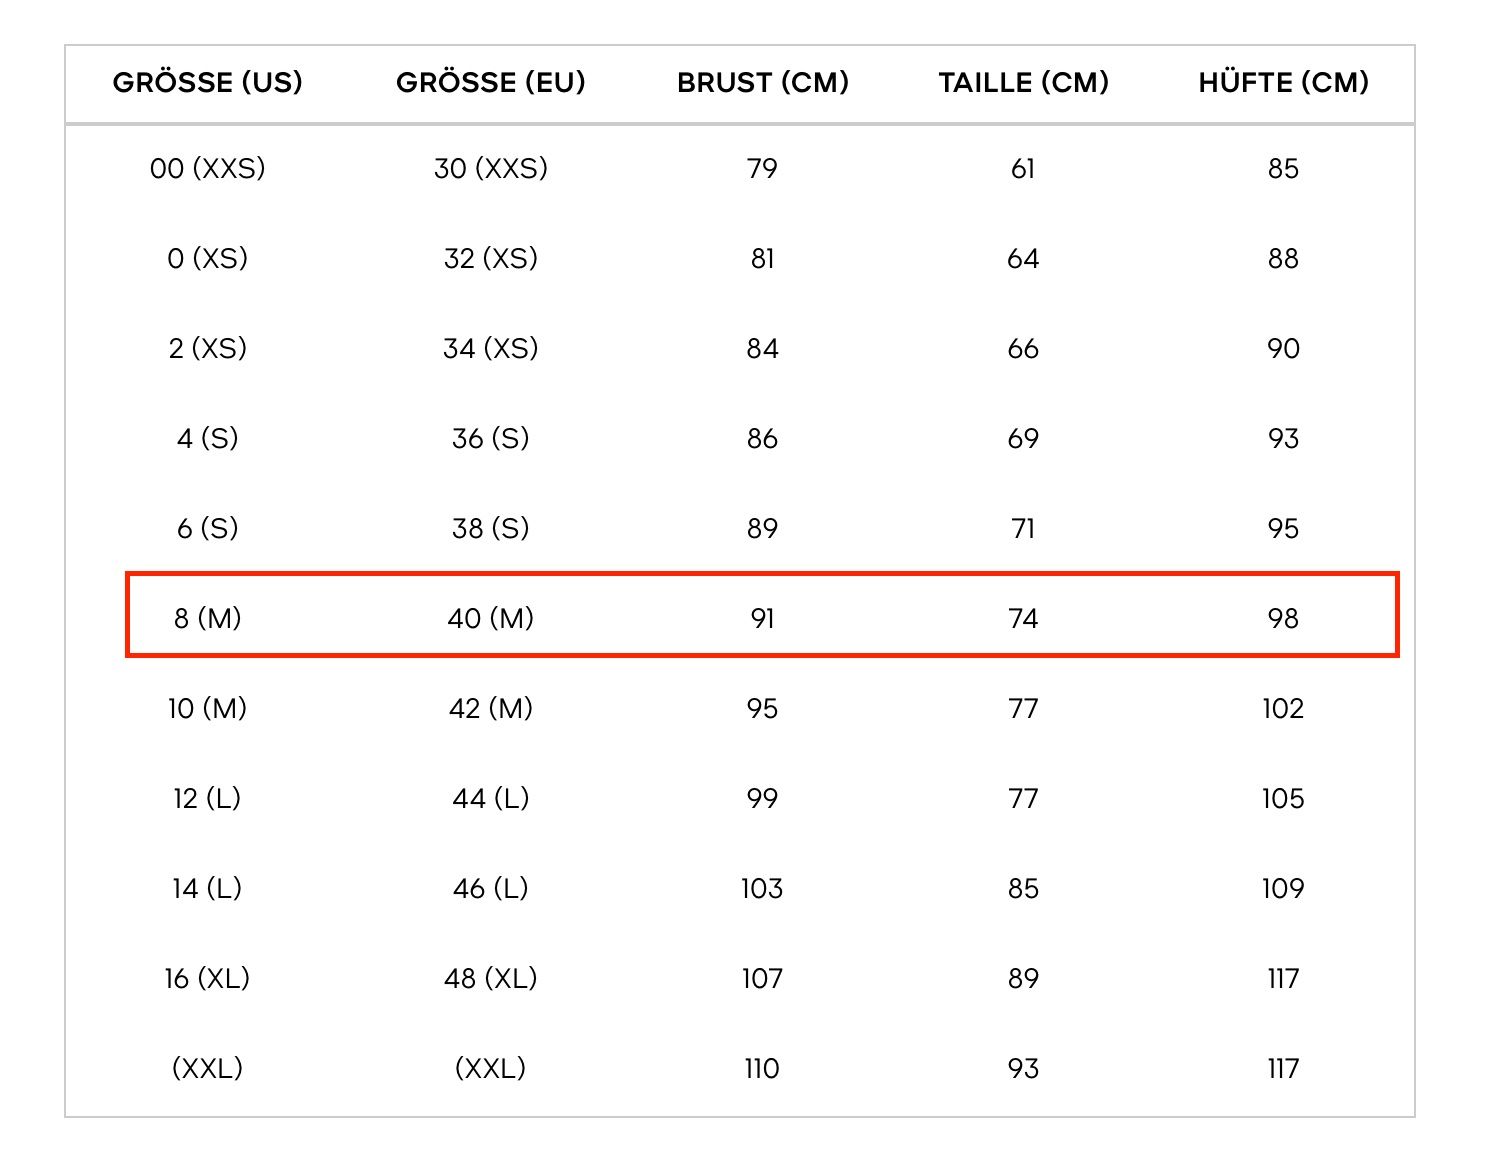Select the 32 (XS) EU size cell
The image size is (1490, 1152).
click(491, 258)
